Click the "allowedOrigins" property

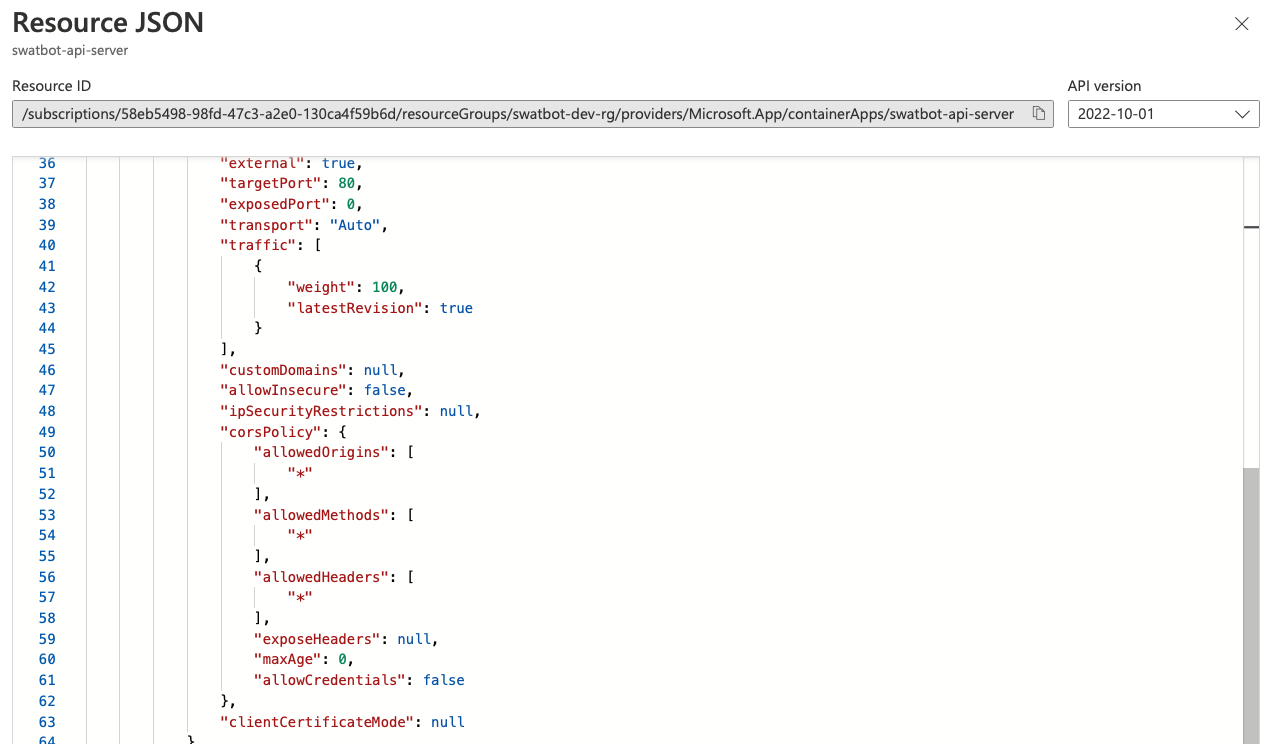[322, 452]
